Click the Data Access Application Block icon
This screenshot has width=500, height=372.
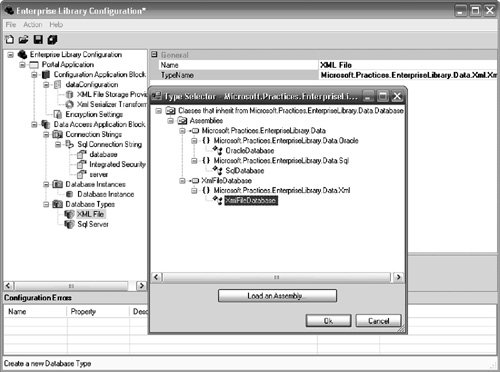pos(46,125)
